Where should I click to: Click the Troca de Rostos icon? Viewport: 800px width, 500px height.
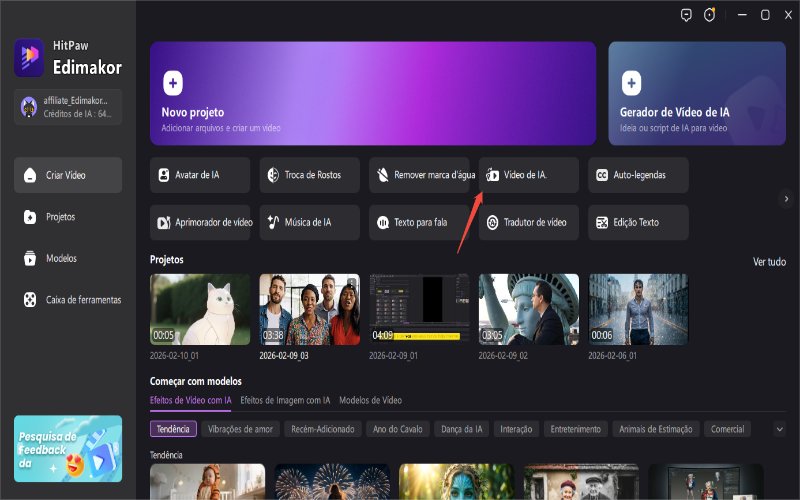pyautogui.click(x=273, y=175)
